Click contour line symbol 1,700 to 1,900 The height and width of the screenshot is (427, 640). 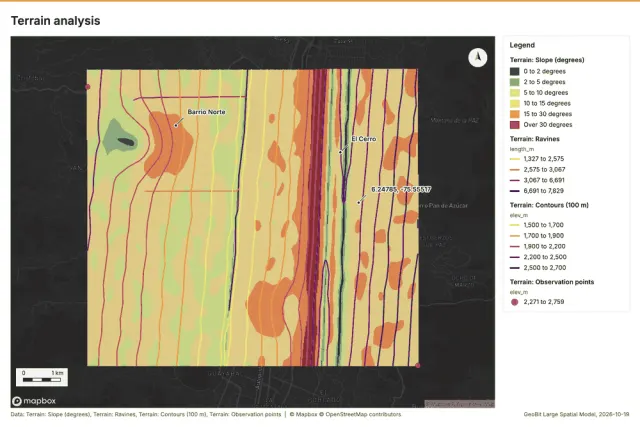coord(515,236)
